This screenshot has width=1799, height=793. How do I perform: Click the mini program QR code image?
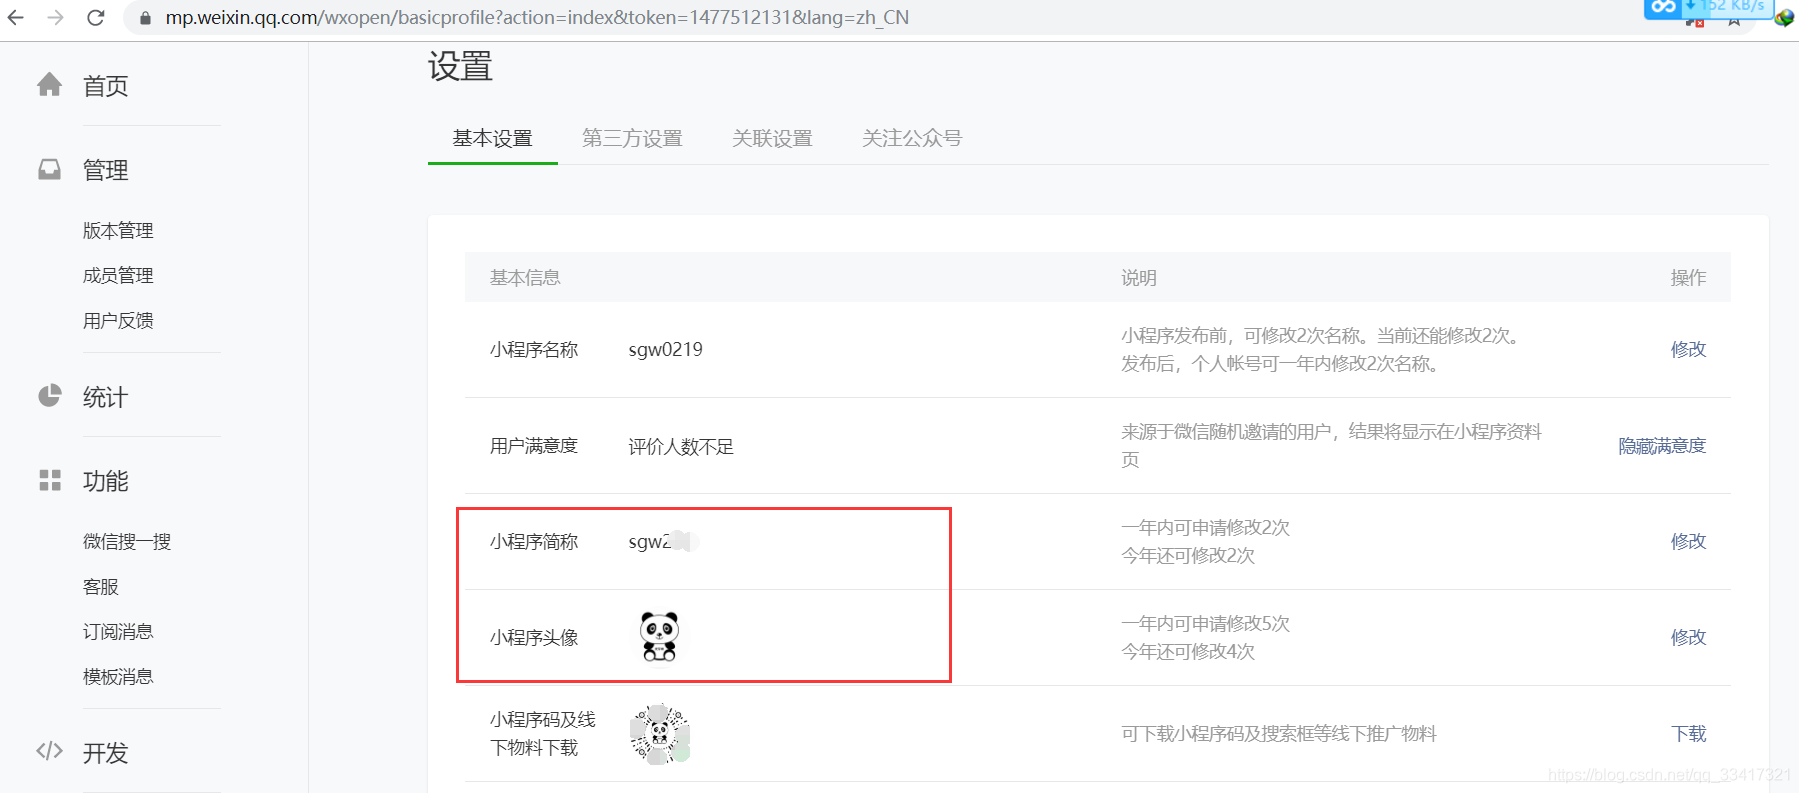[660, 733]
